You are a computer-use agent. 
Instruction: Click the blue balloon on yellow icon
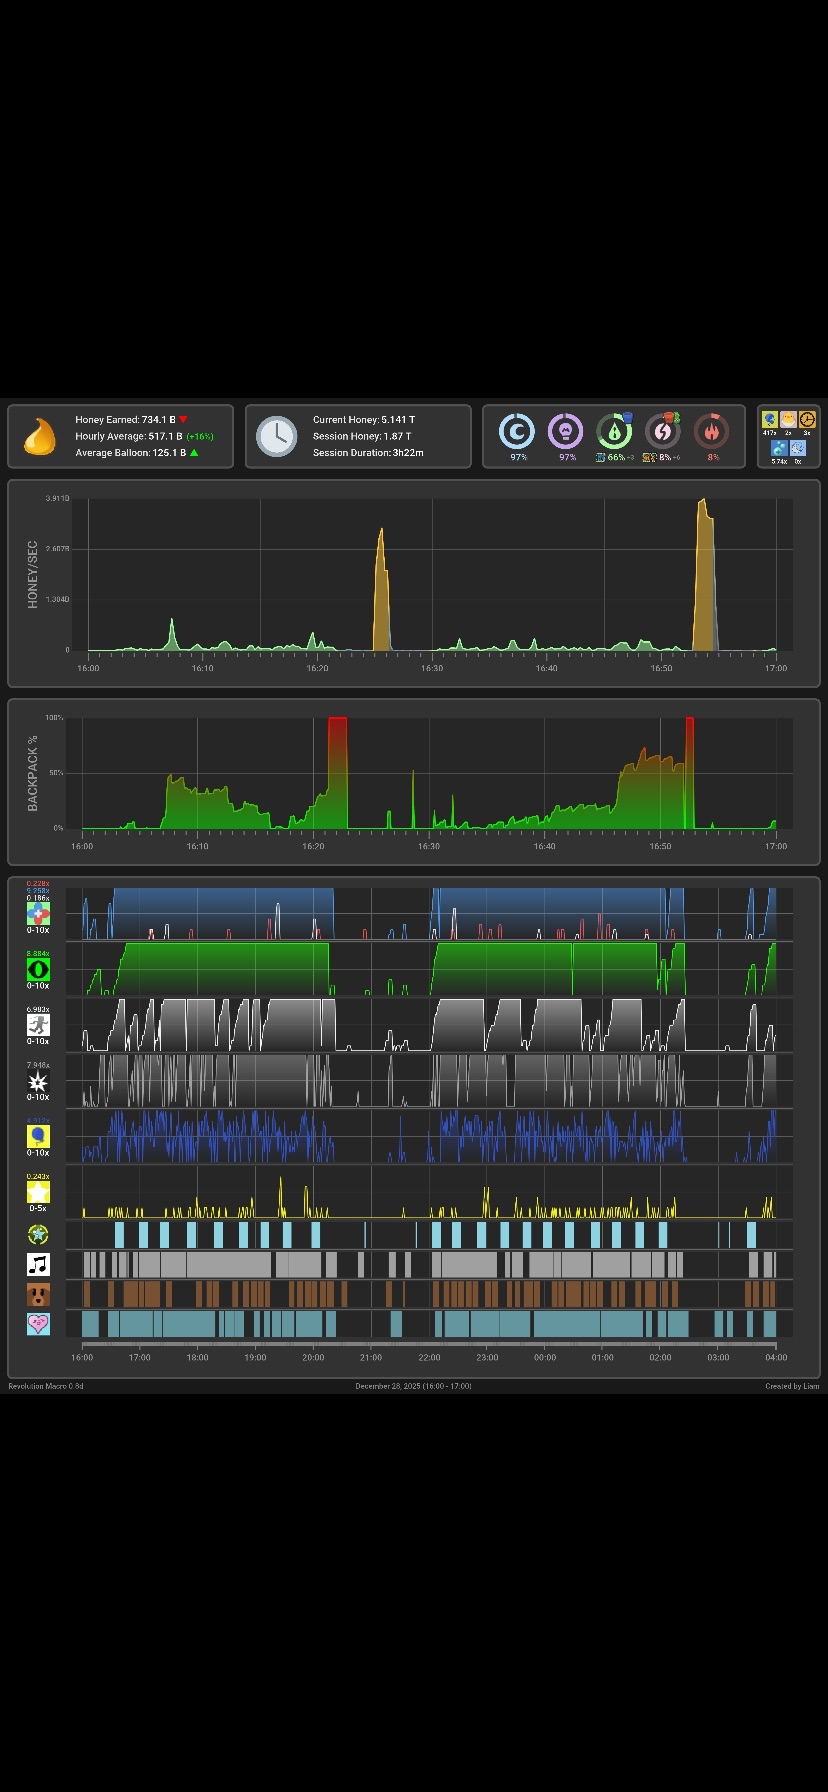(38, 1137)
